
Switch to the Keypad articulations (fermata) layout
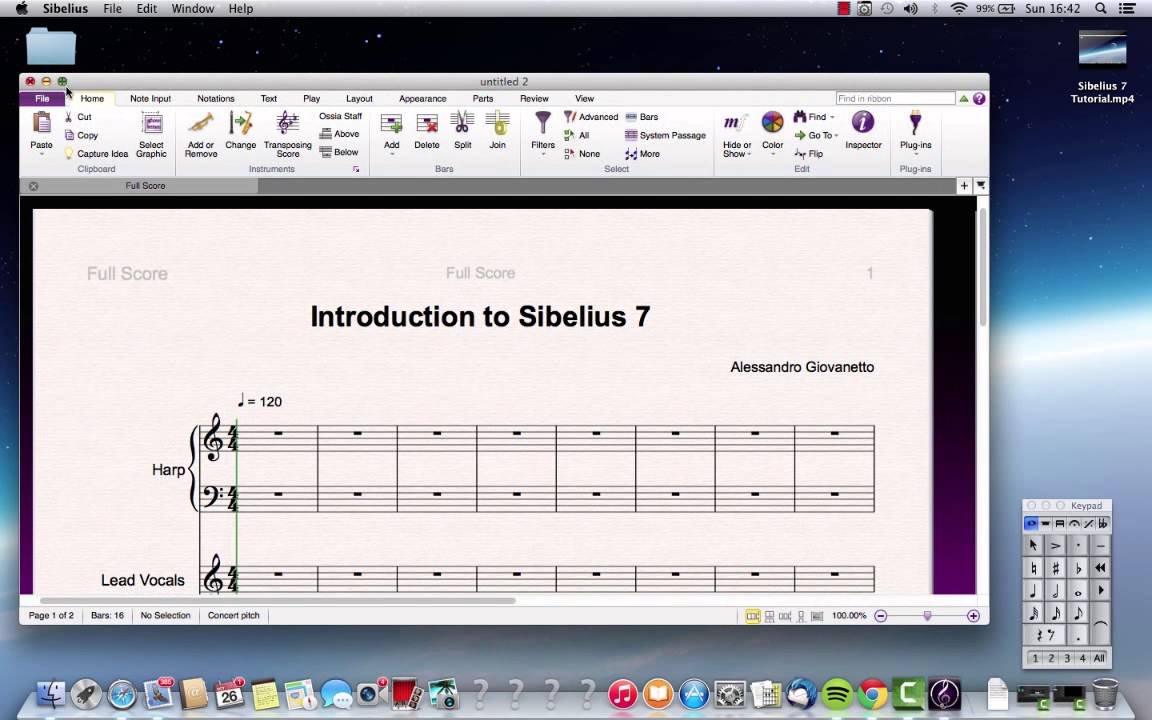coord(1074,524)
